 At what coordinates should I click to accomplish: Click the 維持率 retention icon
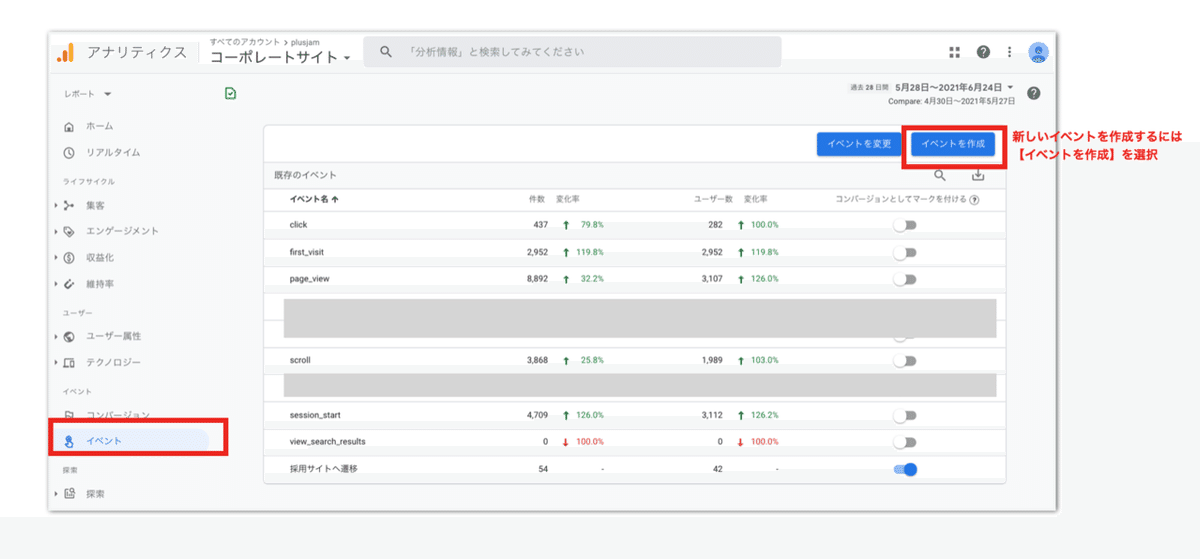[x=69, y=284]
